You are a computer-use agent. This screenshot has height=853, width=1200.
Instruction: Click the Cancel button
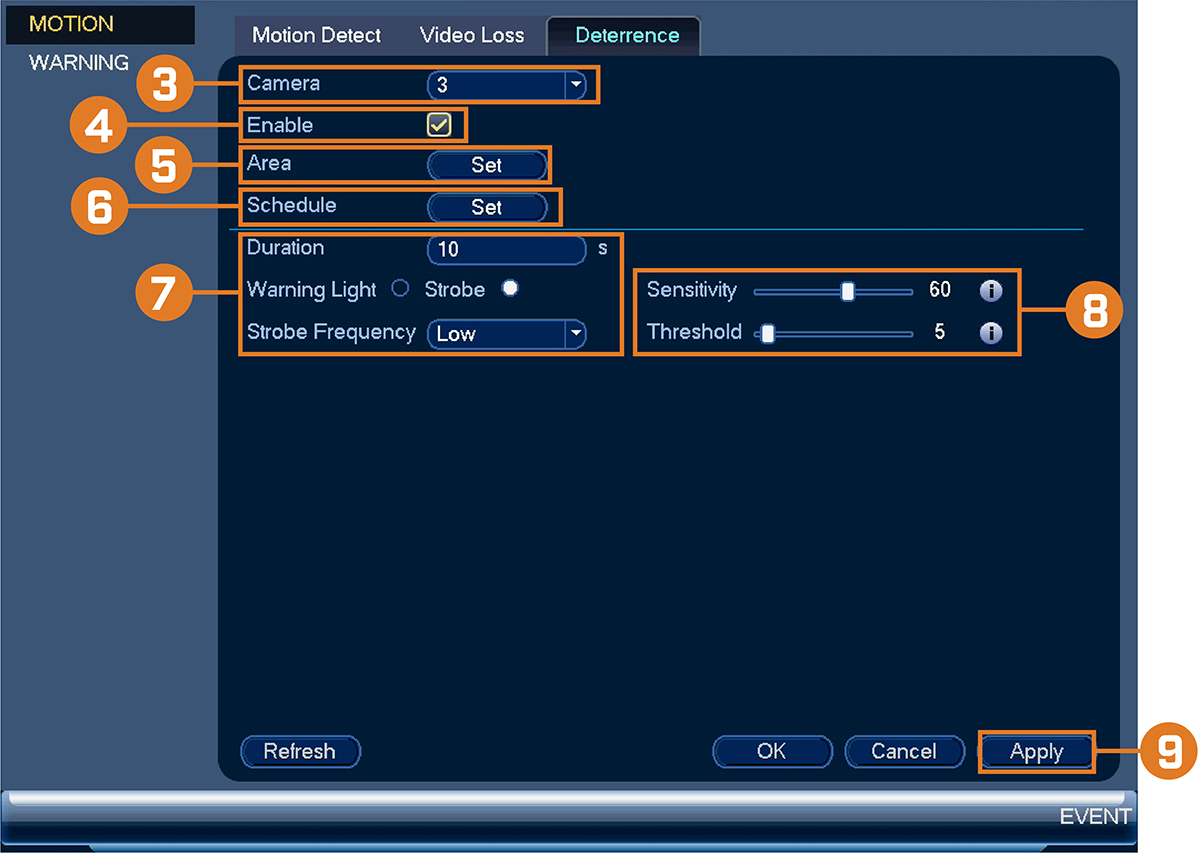pos(904,751)
